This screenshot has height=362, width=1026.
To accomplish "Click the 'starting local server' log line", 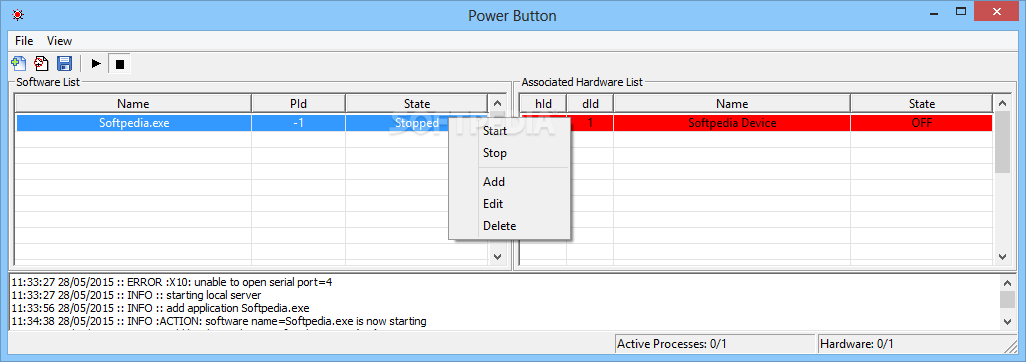I will pyautogui.click(x=136, y=295).
